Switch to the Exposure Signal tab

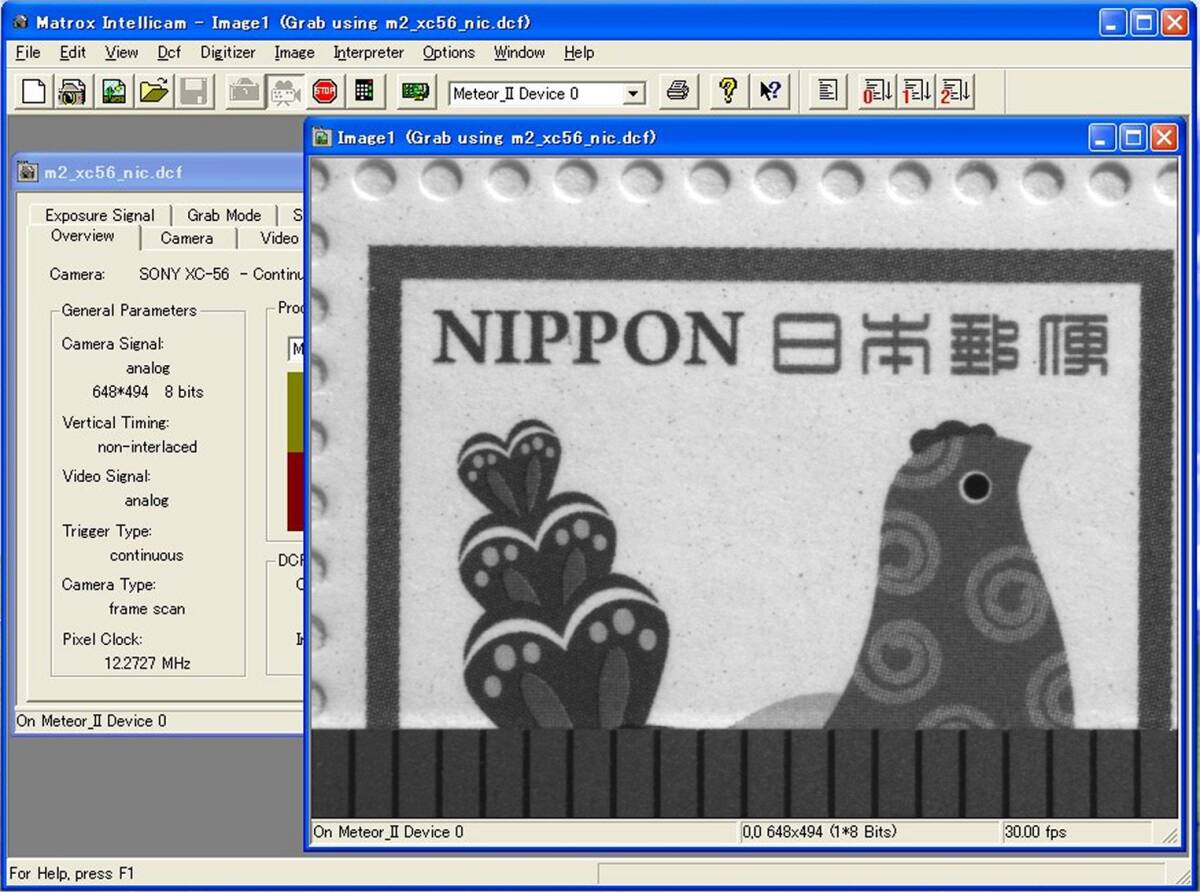coord(100,215)
